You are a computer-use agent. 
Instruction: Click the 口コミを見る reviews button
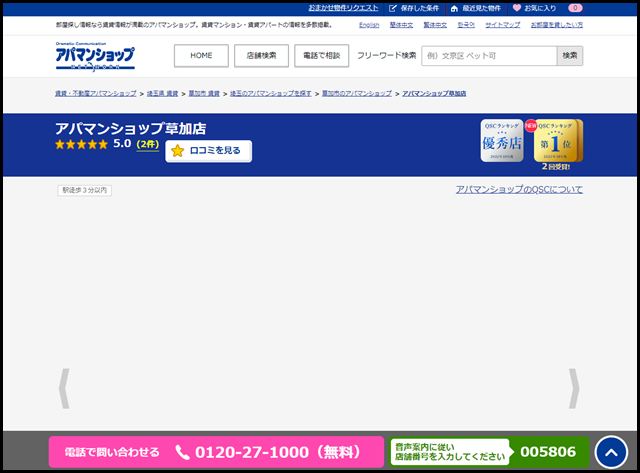pos(209,151)
